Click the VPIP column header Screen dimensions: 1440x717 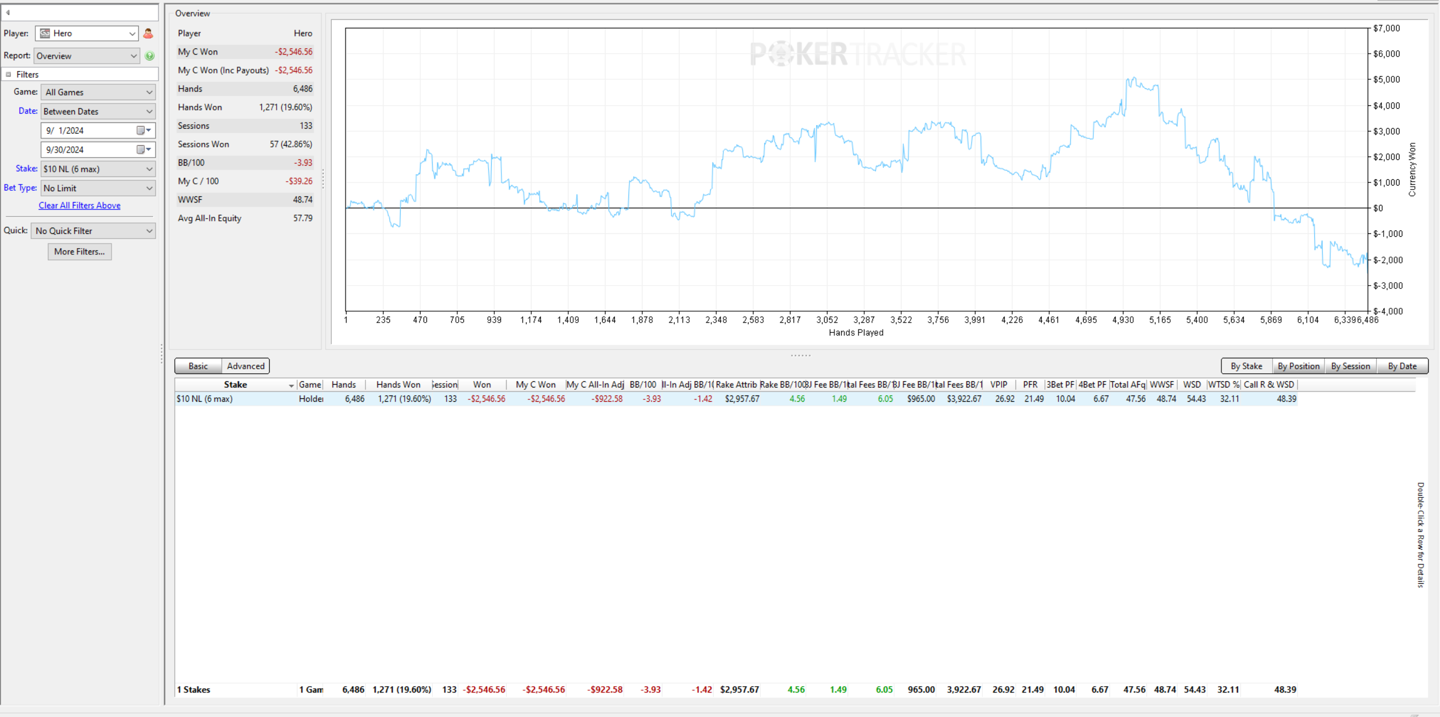coord(998,385)
